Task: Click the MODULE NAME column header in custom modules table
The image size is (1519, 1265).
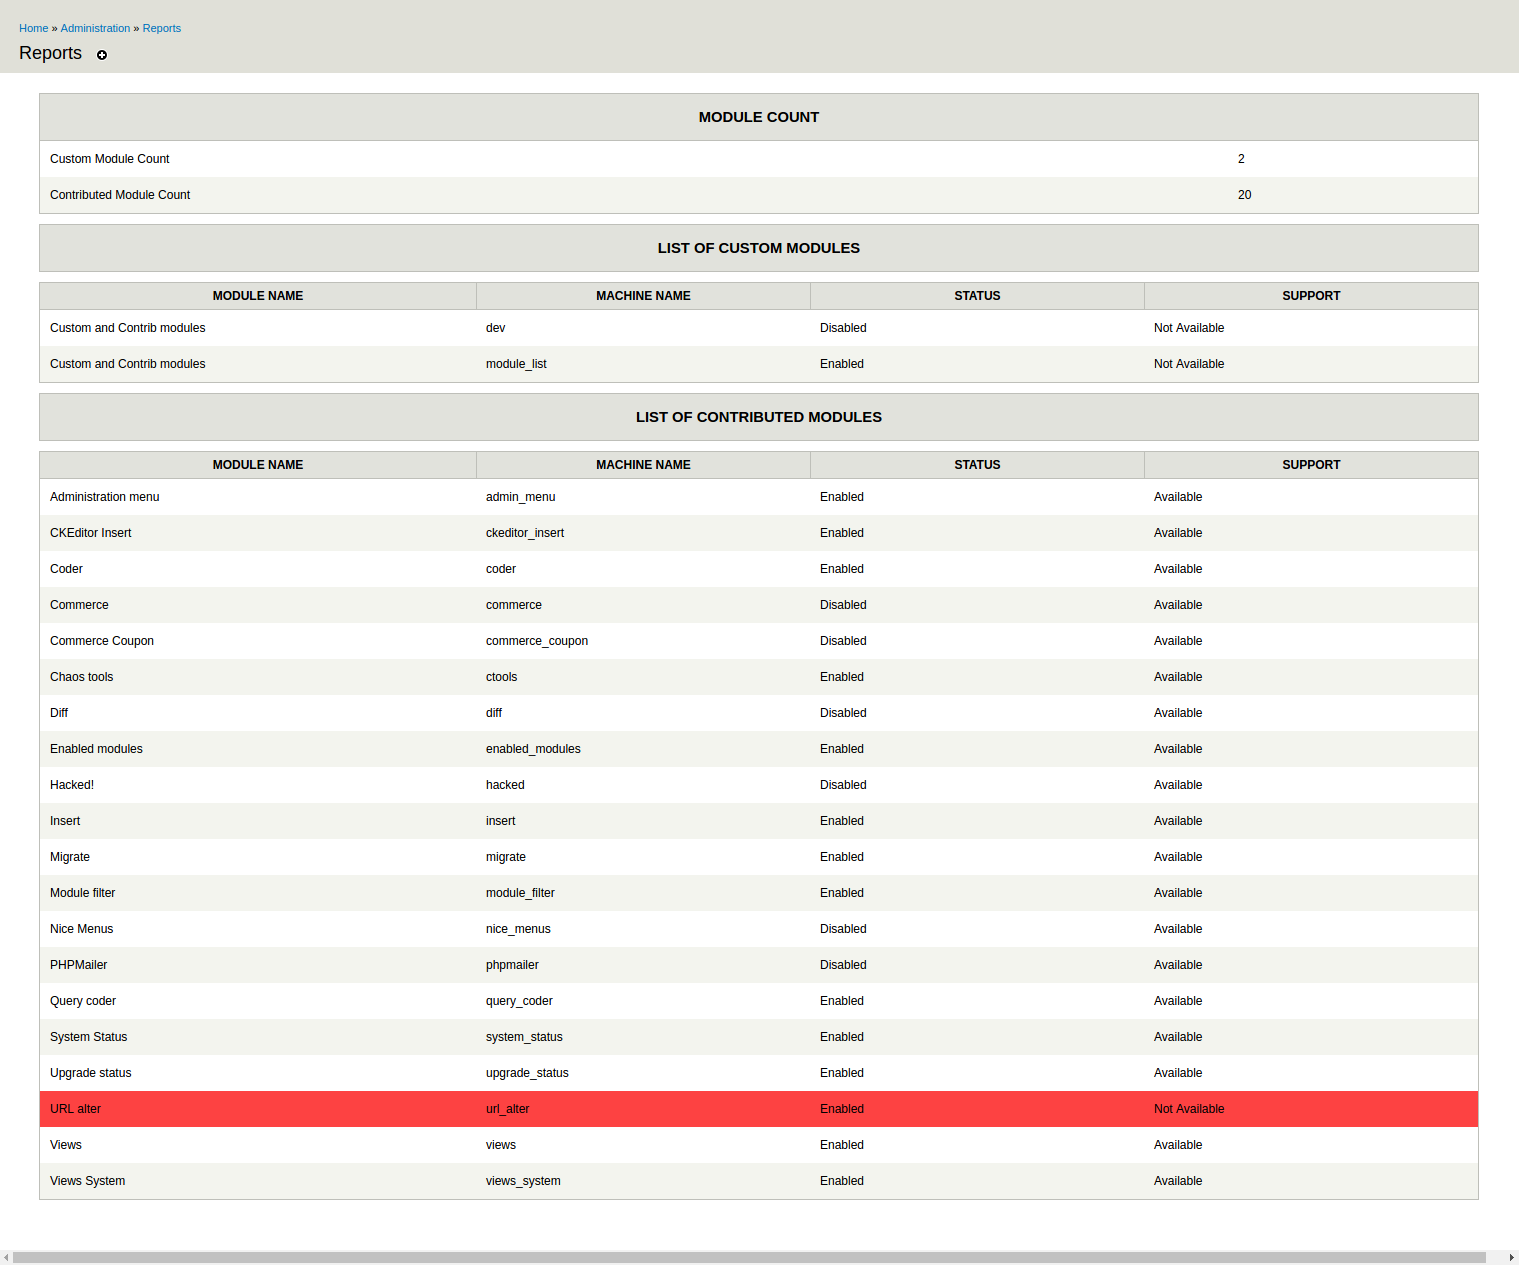Action: click(257, 295)
